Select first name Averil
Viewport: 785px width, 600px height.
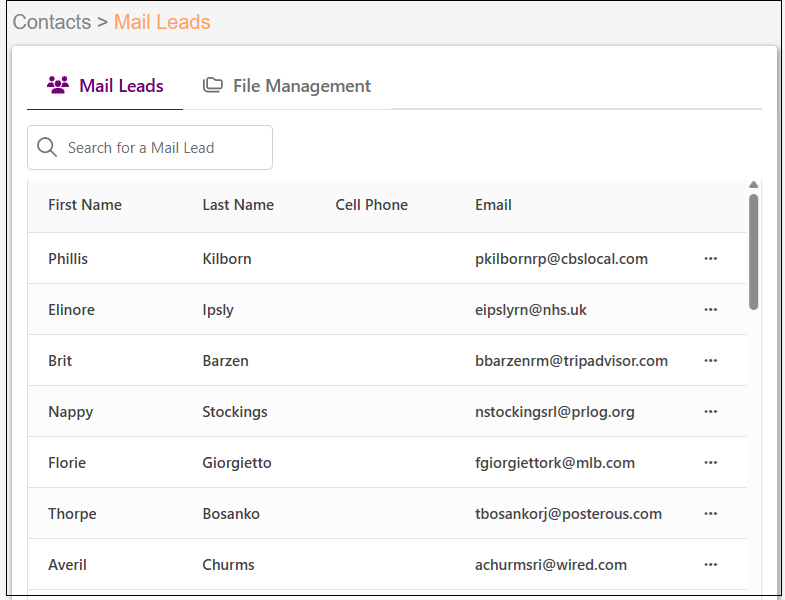tap(67, 565)
